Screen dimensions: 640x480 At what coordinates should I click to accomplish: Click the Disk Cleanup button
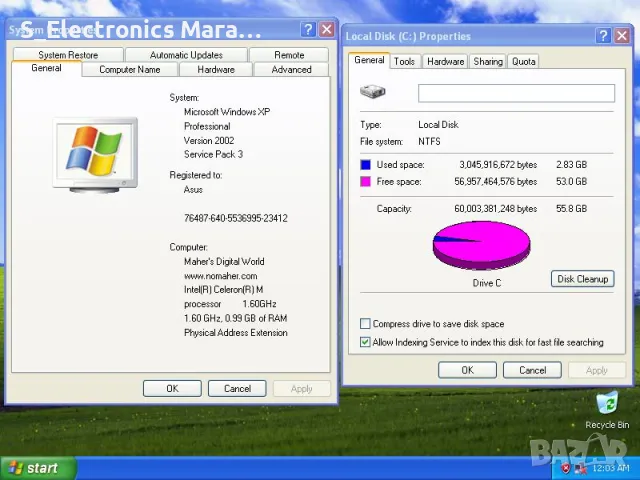click(x=582, y=279)
